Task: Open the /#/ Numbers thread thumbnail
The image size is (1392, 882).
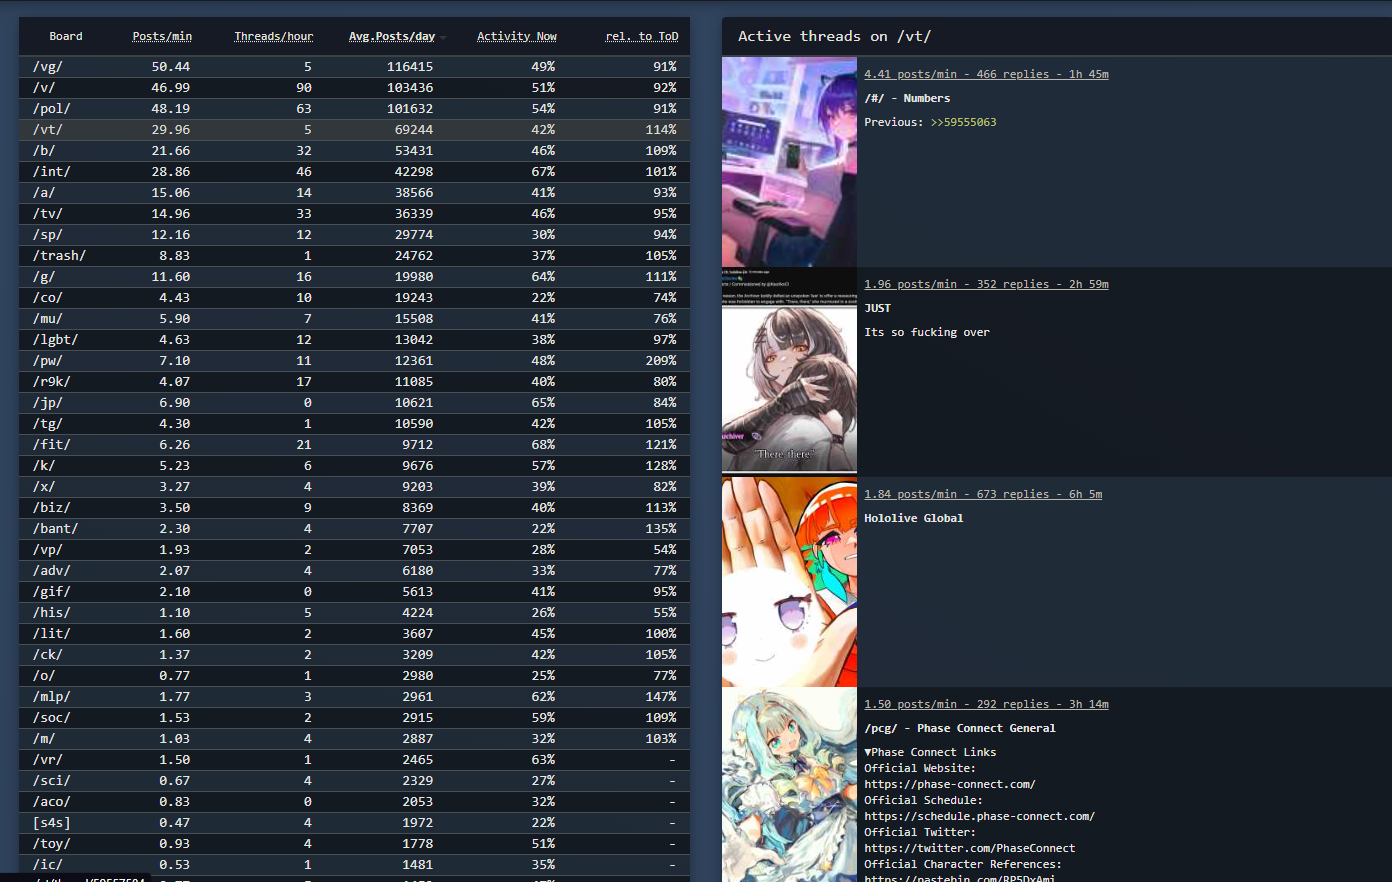Action: click(789, 162)
